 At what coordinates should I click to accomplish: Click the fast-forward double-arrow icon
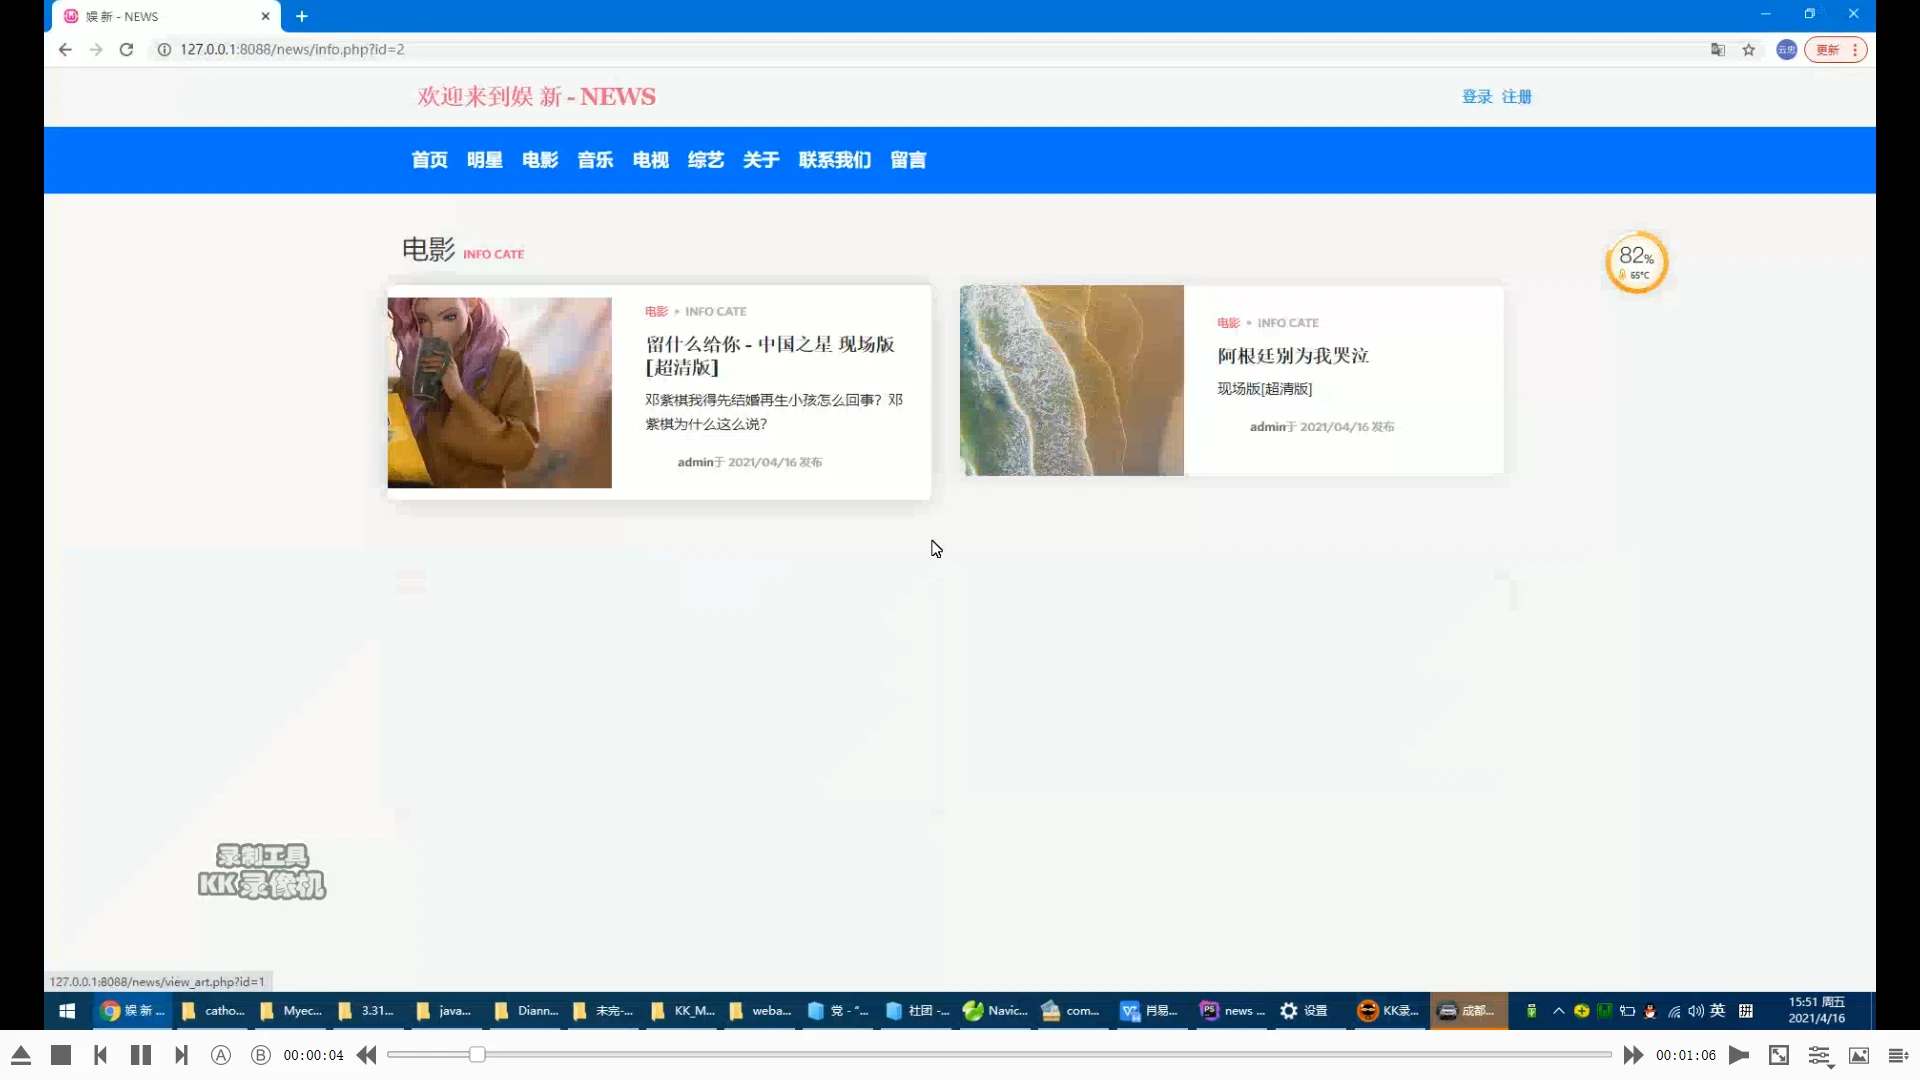(1633, 1056)
